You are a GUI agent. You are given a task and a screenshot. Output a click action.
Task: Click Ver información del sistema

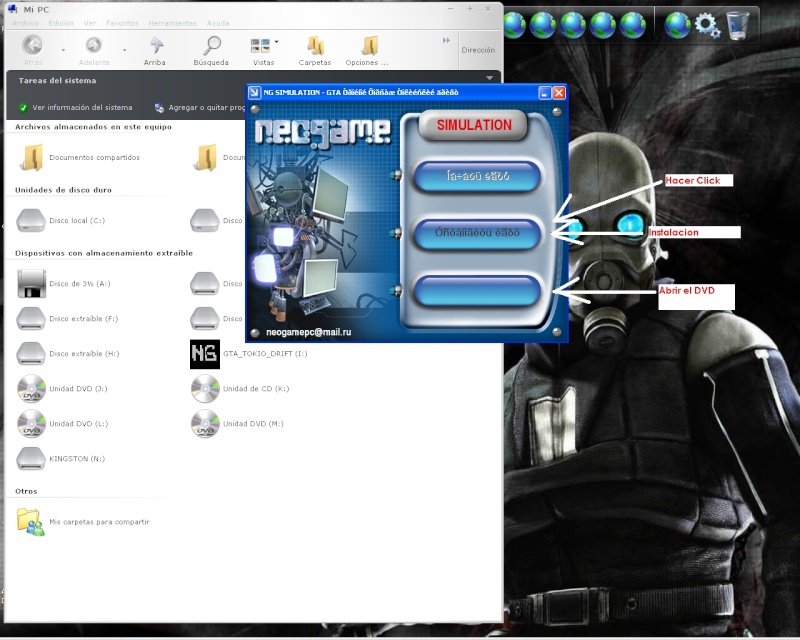76,108
